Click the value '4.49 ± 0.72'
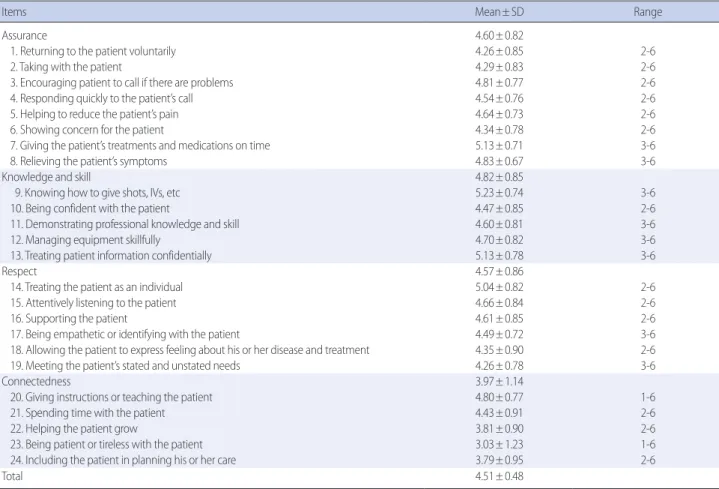Image resolution: width=719 pixels, height=489 pixels. (x=499, y=334)
